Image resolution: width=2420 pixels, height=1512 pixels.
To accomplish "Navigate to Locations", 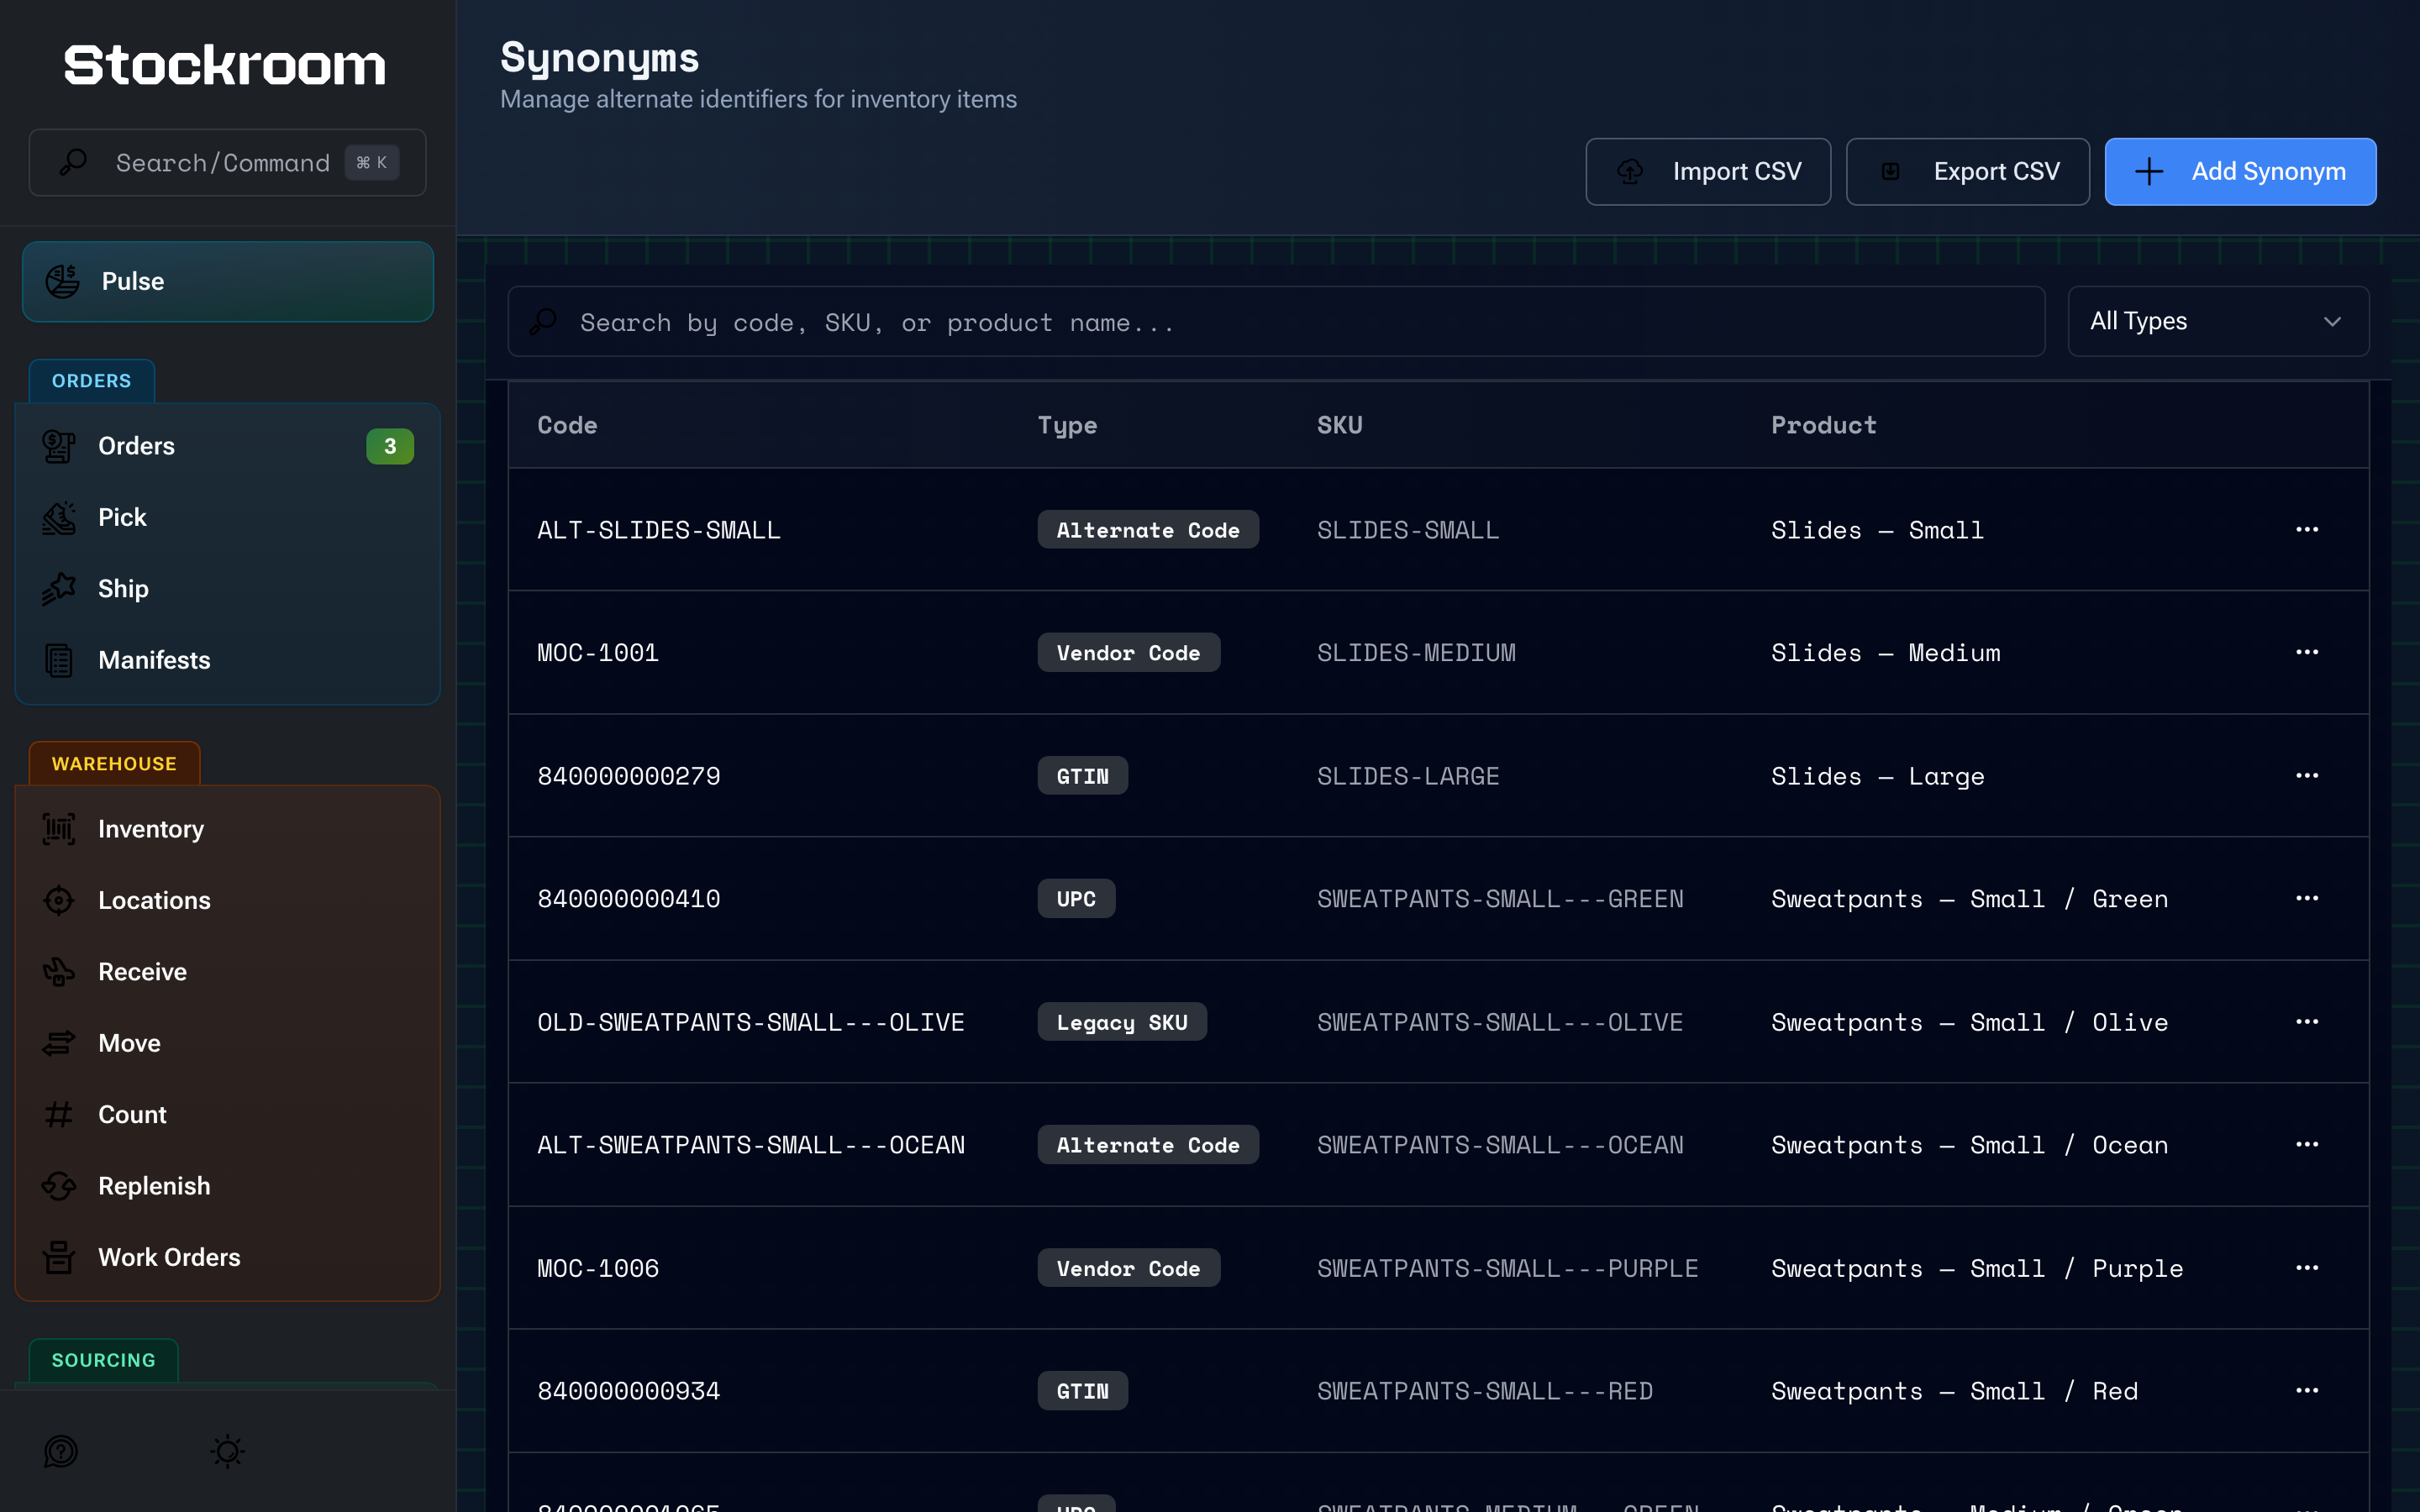I will tap(228, 900).
